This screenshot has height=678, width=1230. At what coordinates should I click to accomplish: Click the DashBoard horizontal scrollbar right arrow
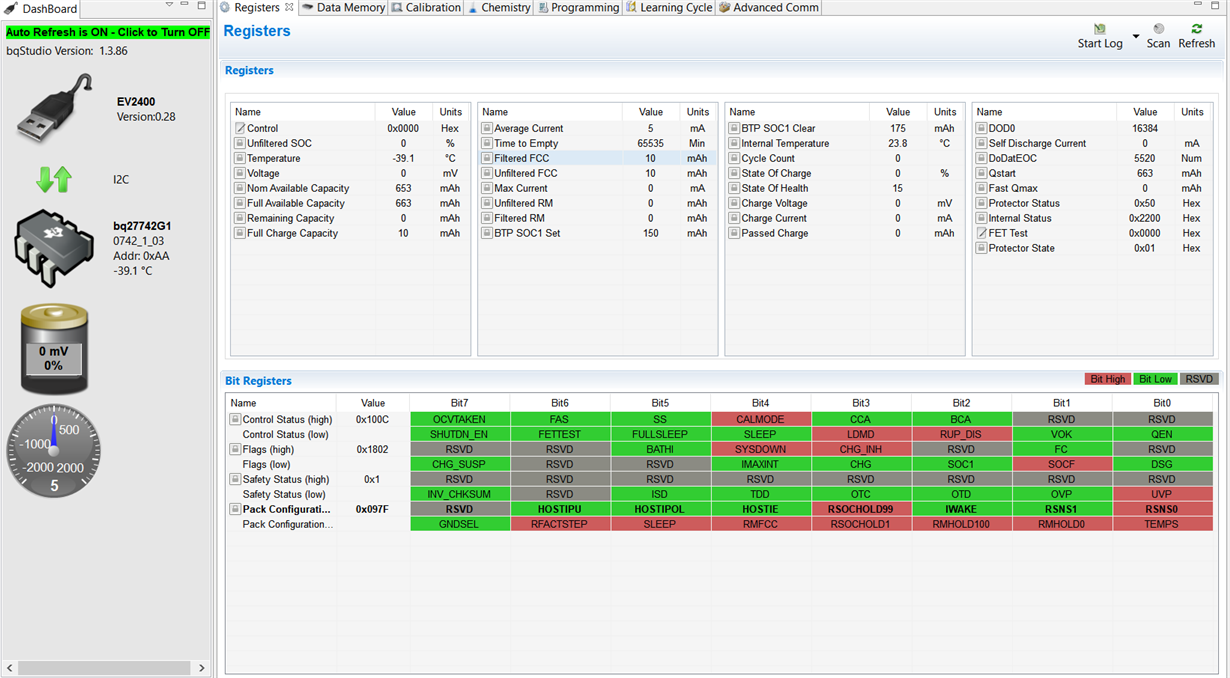point(201,668)
